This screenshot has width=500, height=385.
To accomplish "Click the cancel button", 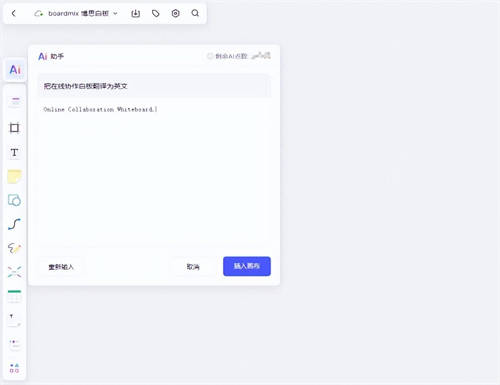I will [x=193, y=267].
